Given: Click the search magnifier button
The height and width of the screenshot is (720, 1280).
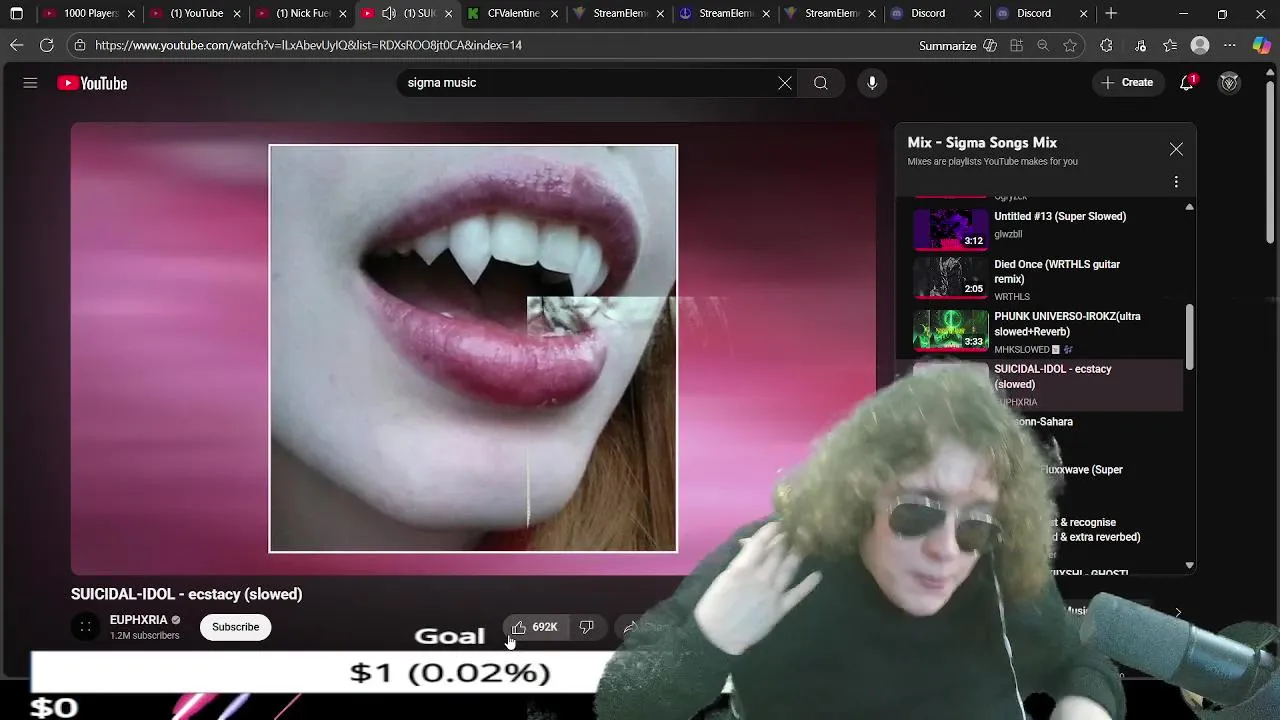Looking at the screenshot, I should (x=821, y=83).
